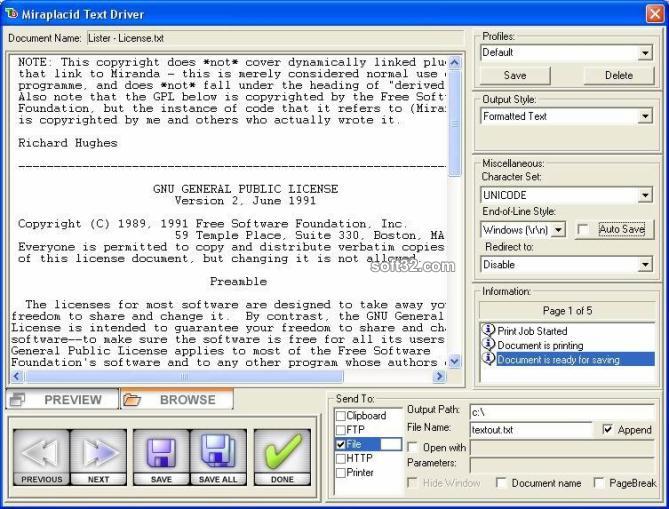669x509 pixels.
Task: Click the profile Delete button
Action: [x=619, y=76]
